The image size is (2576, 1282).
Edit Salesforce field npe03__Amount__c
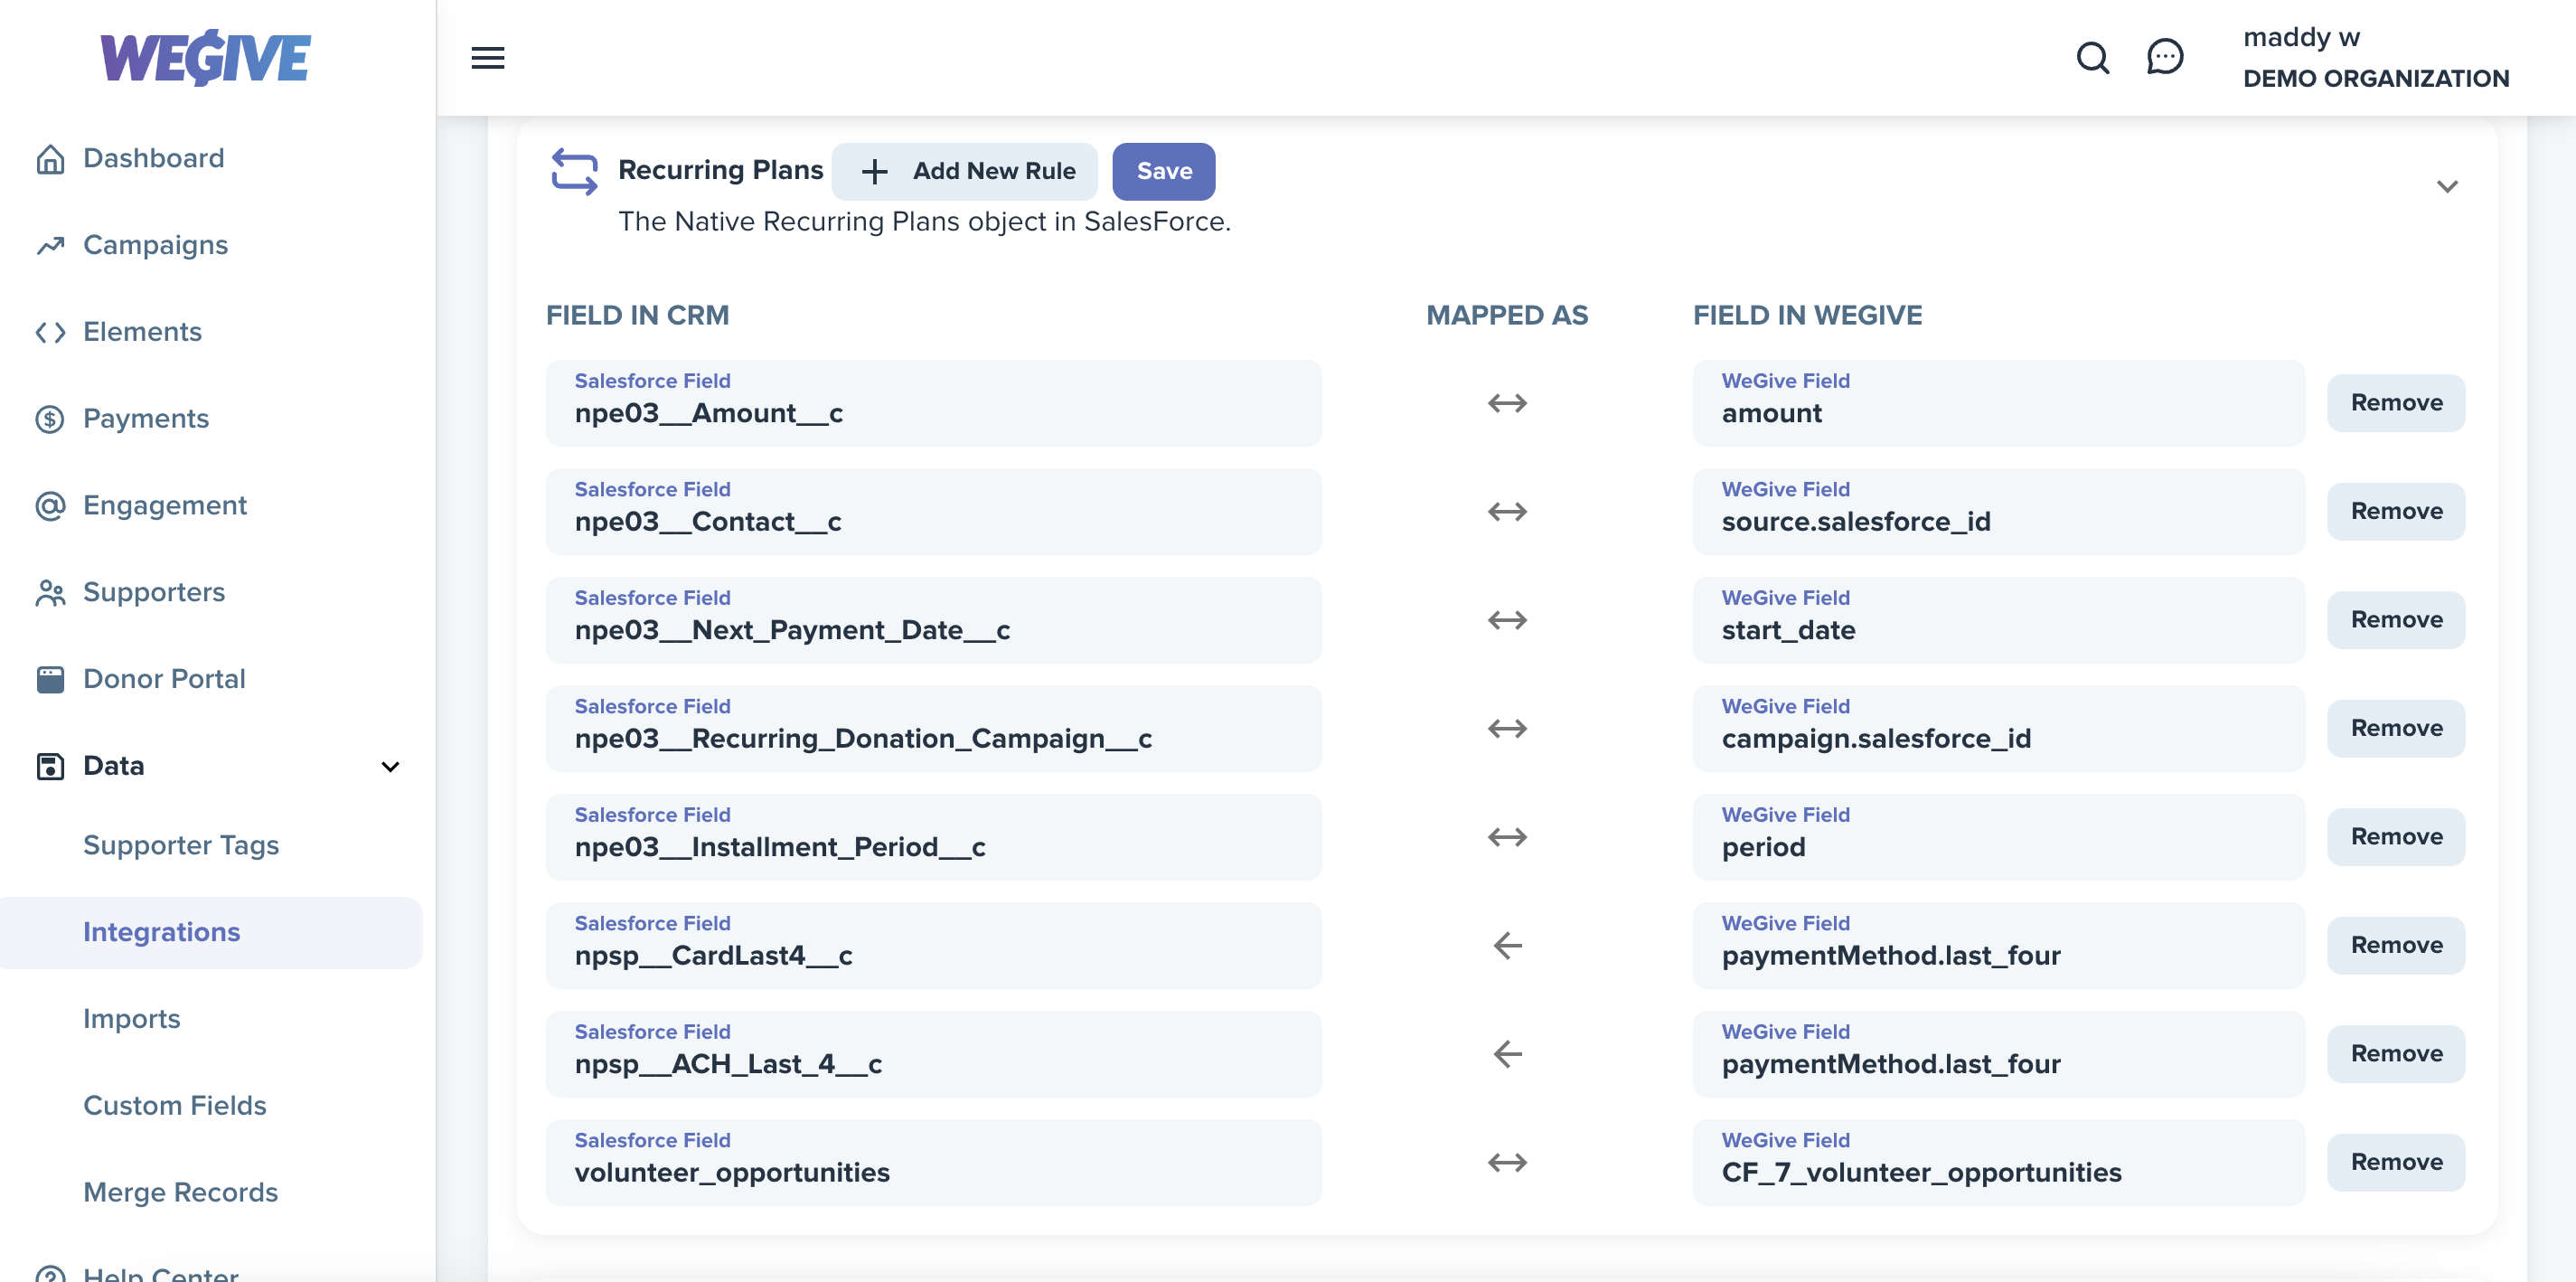(933, 403)
